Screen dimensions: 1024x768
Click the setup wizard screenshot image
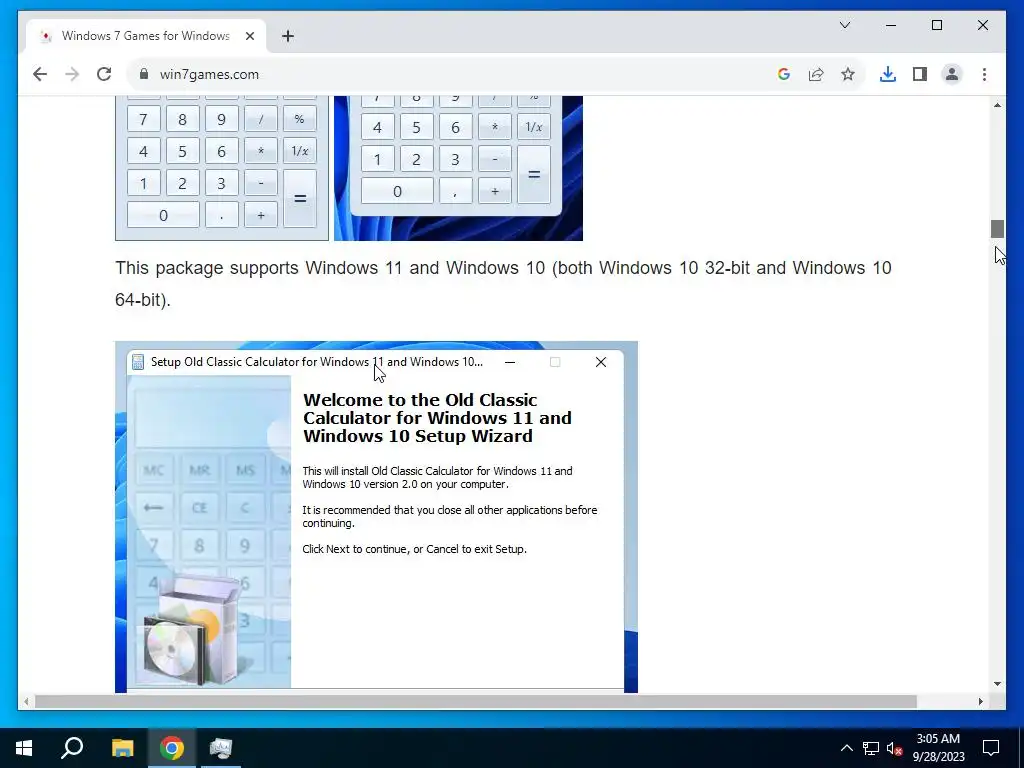(x=376, y=517)
